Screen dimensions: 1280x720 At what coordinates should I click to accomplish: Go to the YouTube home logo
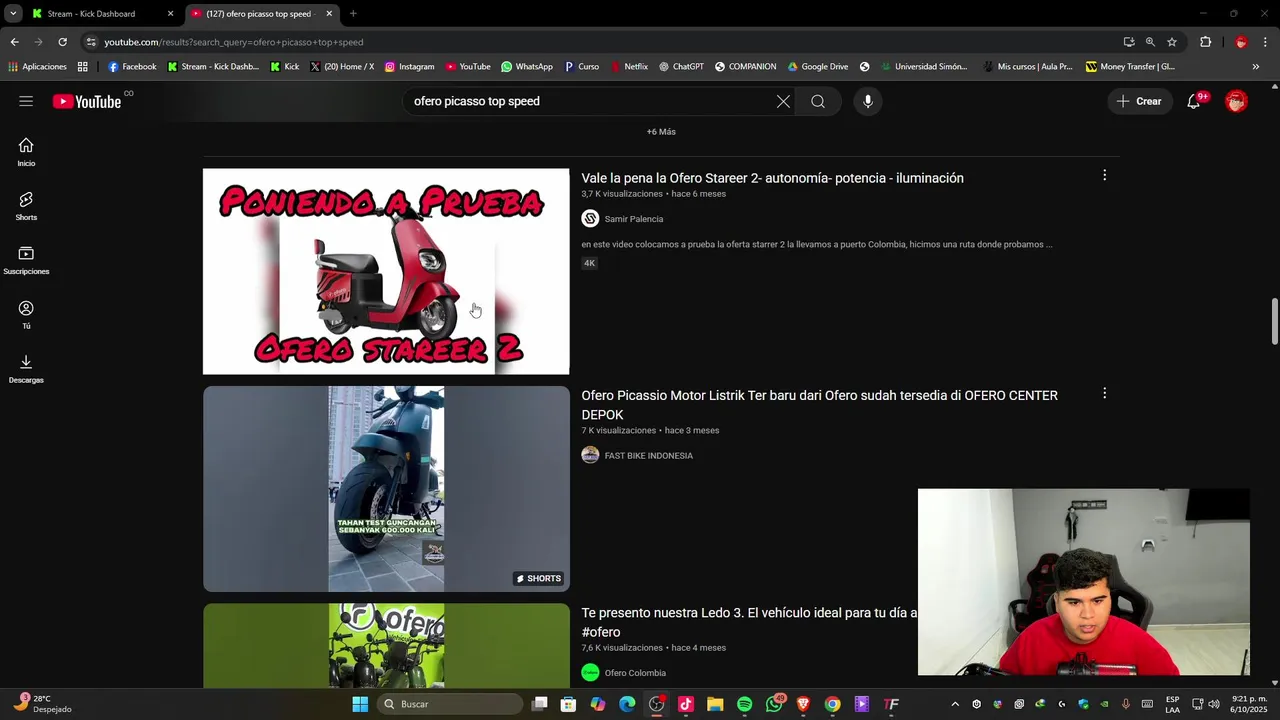[87, 101]
